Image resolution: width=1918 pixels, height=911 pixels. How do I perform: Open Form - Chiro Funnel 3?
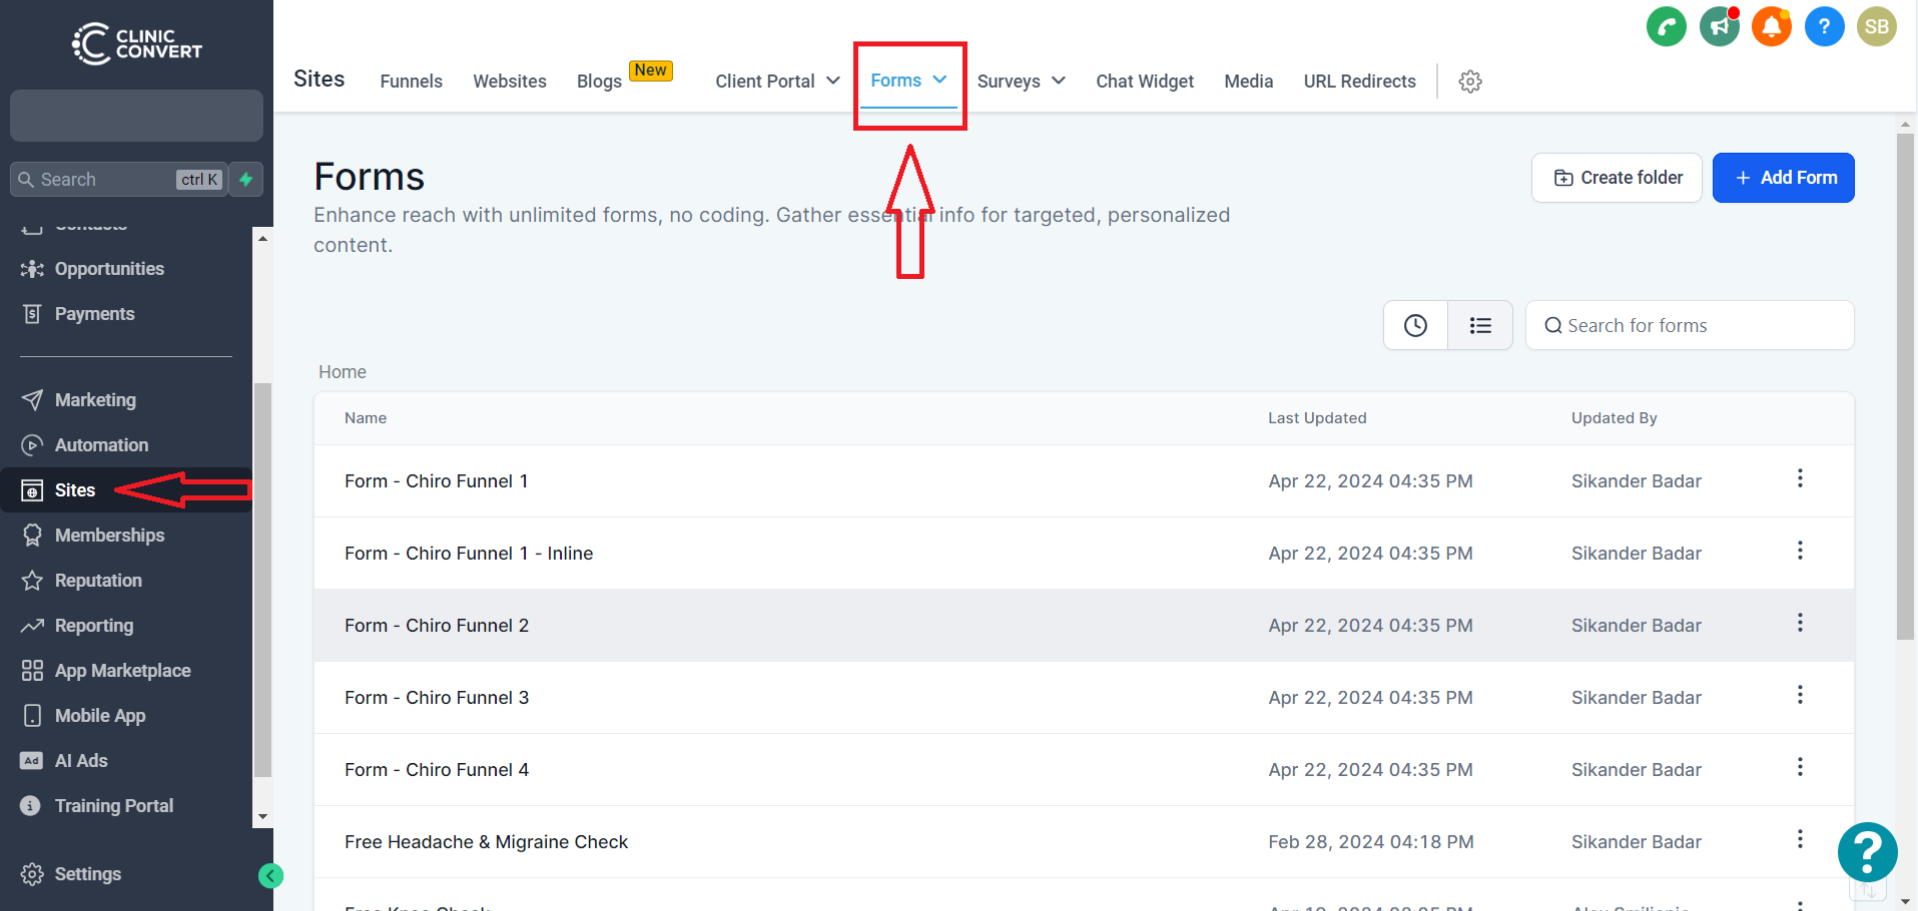coord(436,697)
